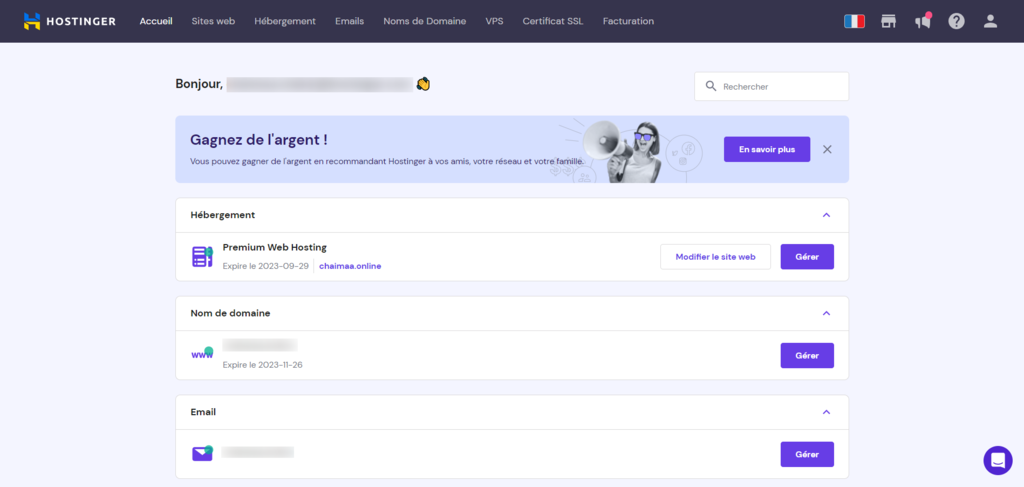The image size is (1024, 487).
Task: Click the Expire le 2023-11-26 text
Action: [263, 365]
